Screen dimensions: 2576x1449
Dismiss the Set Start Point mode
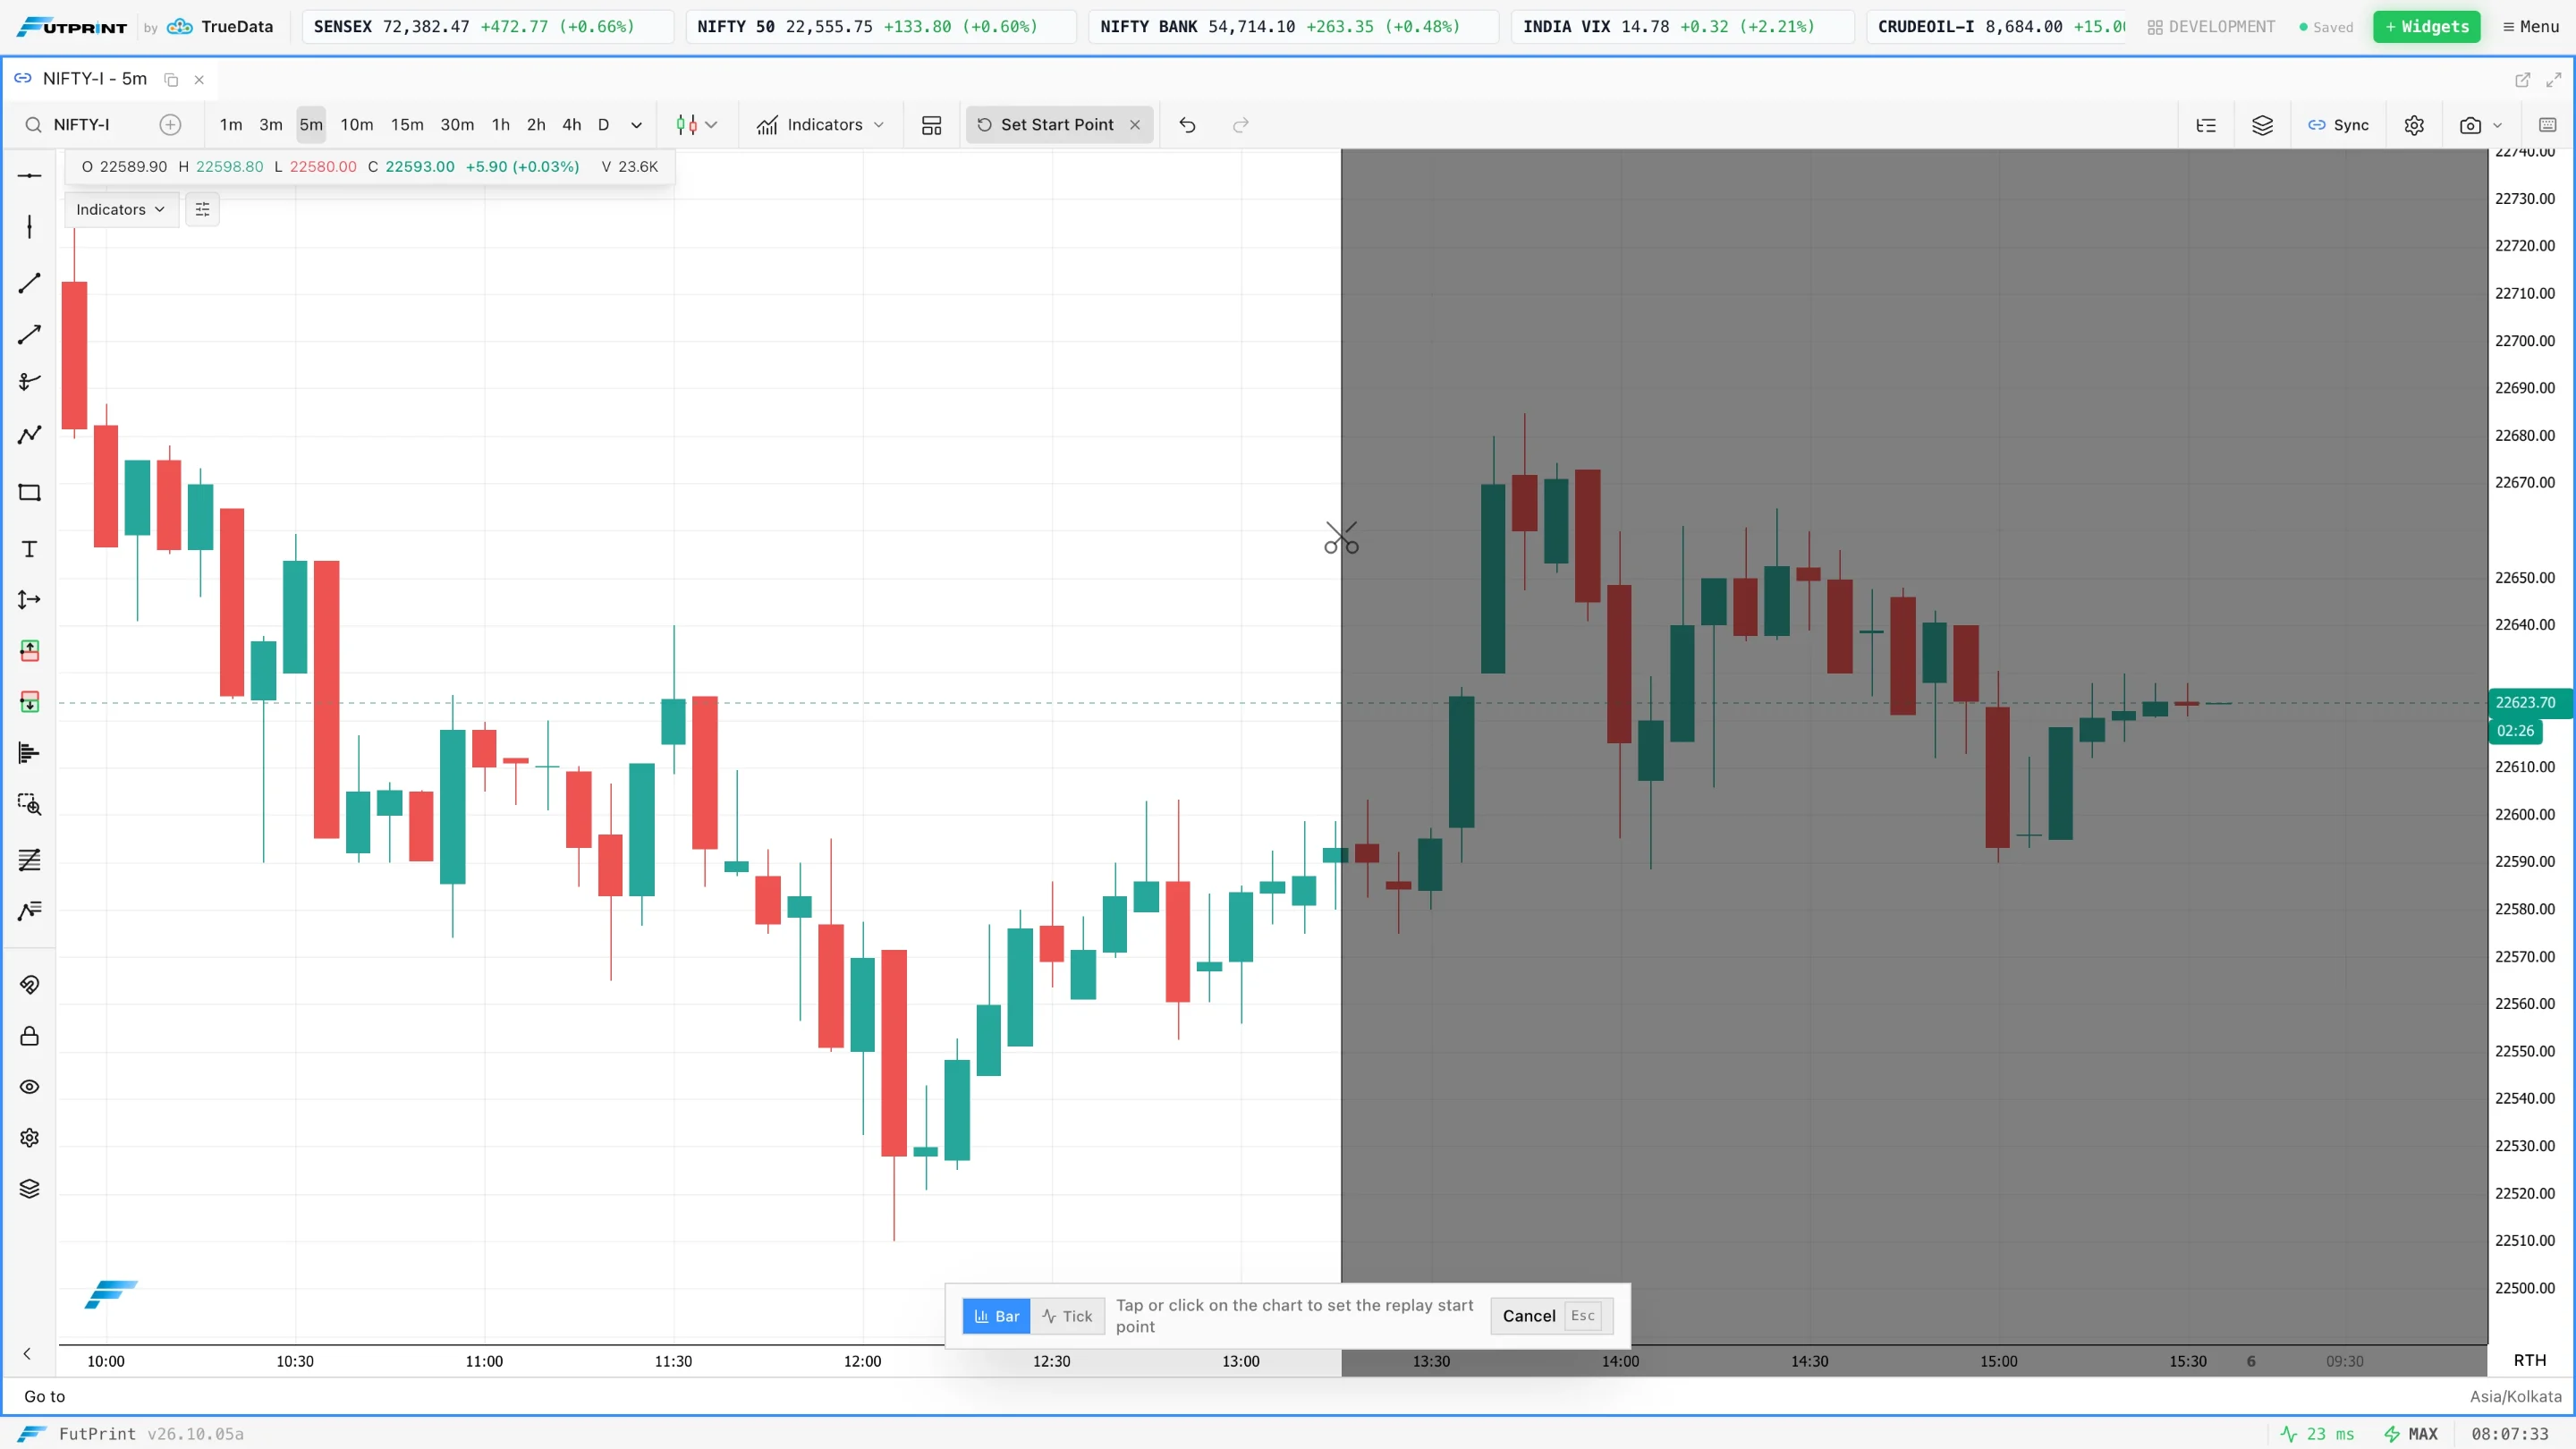[x=1135, y=125]
